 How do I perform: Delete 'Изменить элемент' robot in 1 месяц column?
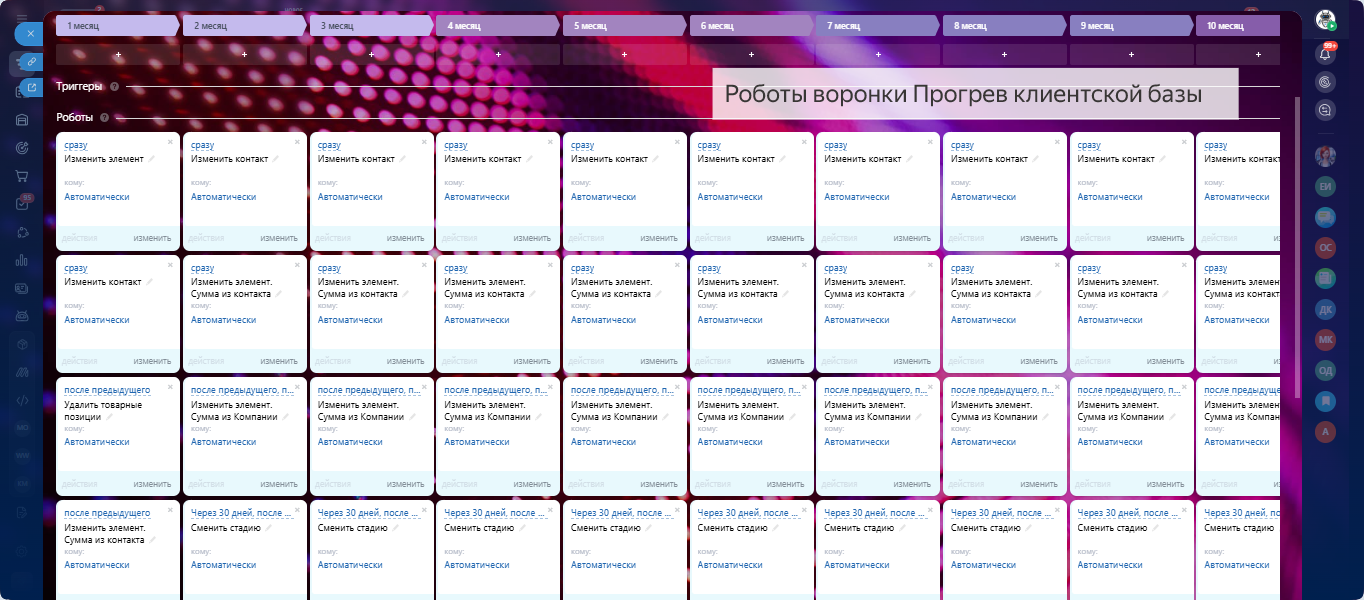click(170, 142)
